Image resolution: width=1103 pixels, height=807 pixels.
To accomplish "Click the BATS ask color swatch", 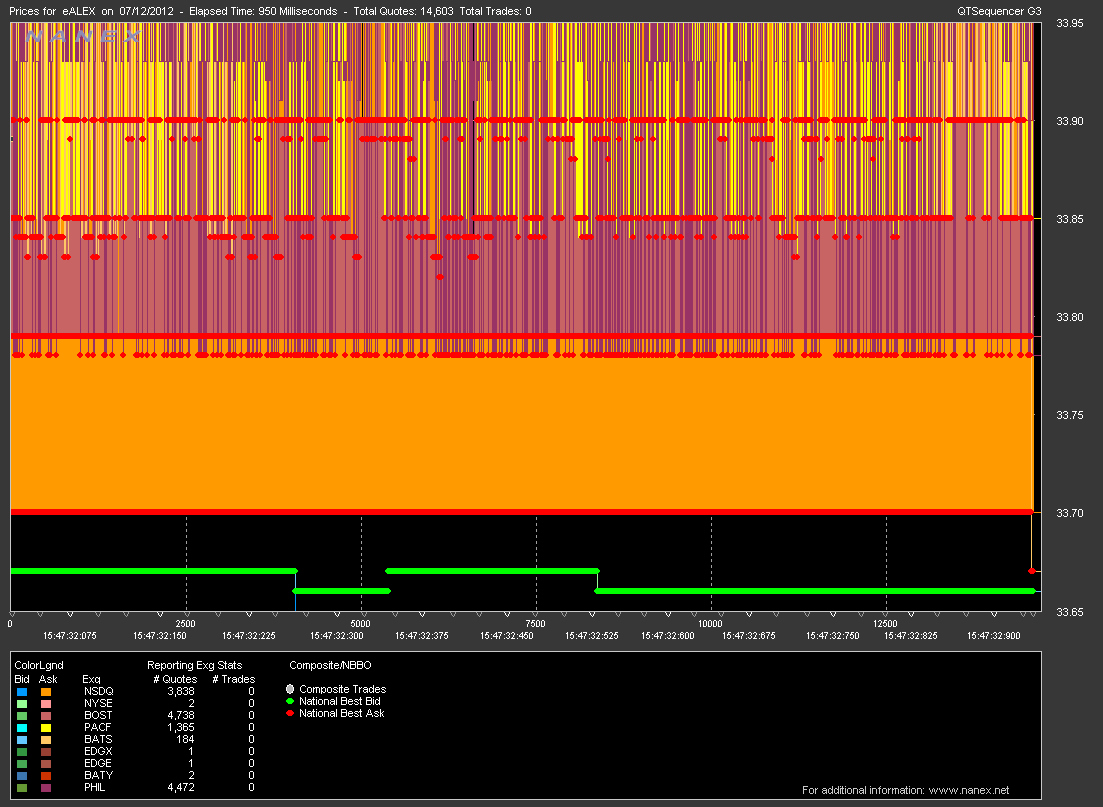I will (46, 739).
